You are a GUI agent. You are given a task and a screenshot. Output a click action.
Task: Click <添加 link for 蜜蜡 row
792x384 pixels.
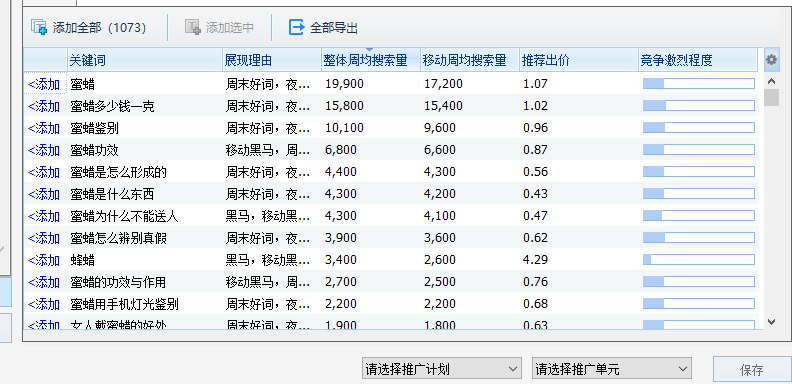point(44,84)
